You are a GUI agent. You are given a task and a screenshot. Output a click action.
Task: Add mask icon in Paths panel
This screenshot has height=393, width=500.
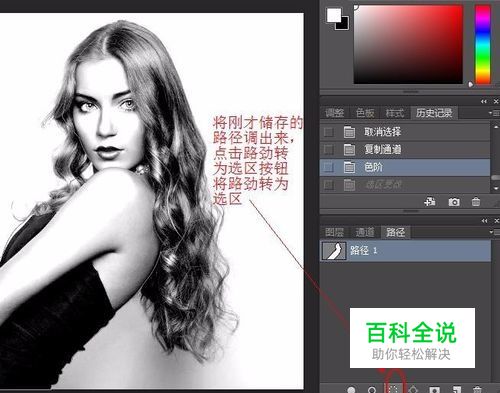click(x=434, y=389)
